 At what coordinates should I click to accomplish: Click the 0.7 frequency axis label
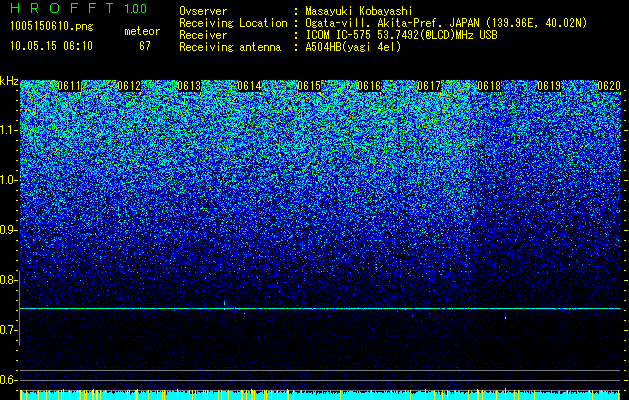click(x=8, y=330)
